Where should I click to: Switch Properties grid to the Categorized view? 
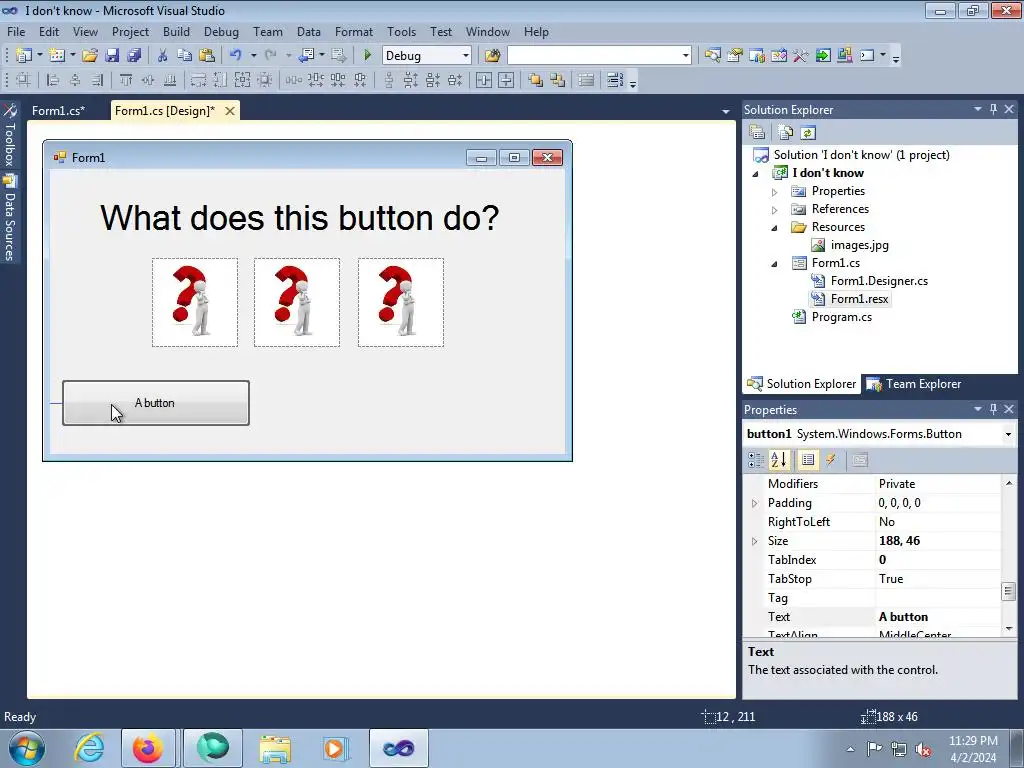756,460
